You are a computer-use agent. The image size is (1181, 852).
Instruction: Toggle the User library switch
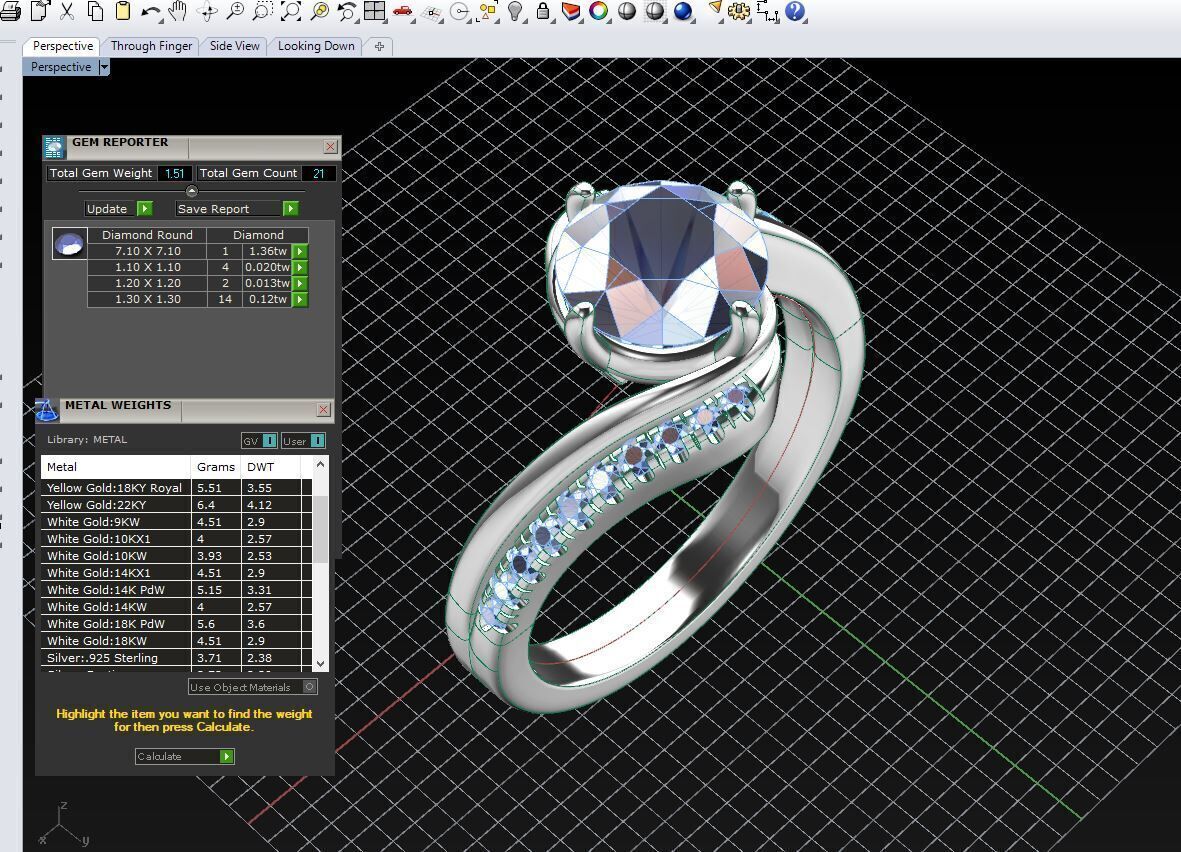pyautogui.click(x=304, y=441)
